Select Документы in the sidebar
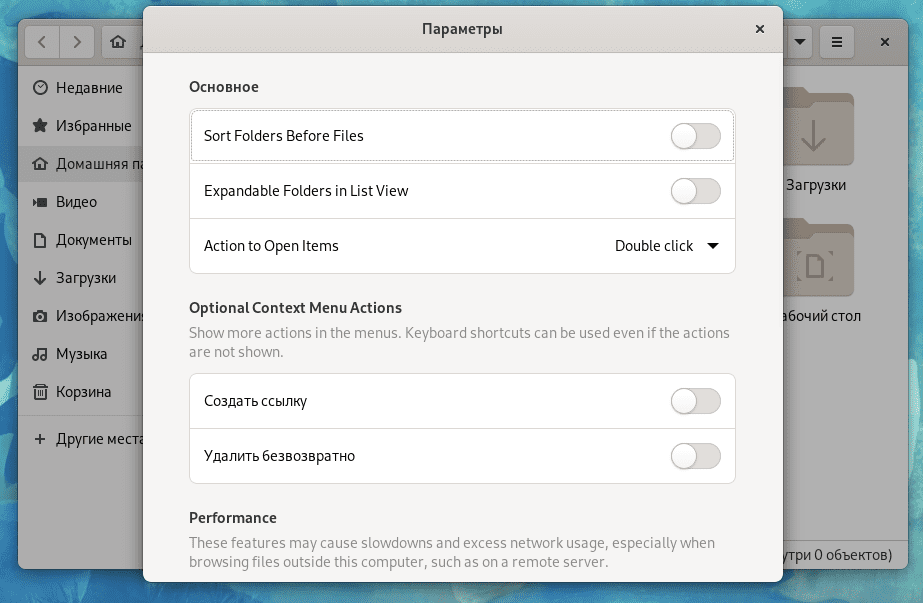 pyautogui.click(x=93, y=240)
